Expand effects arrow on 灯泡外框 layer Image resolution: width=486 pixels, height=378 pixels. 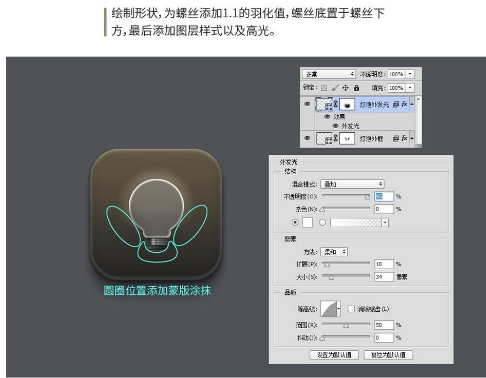pyautogui.click(x=412, y=138)
